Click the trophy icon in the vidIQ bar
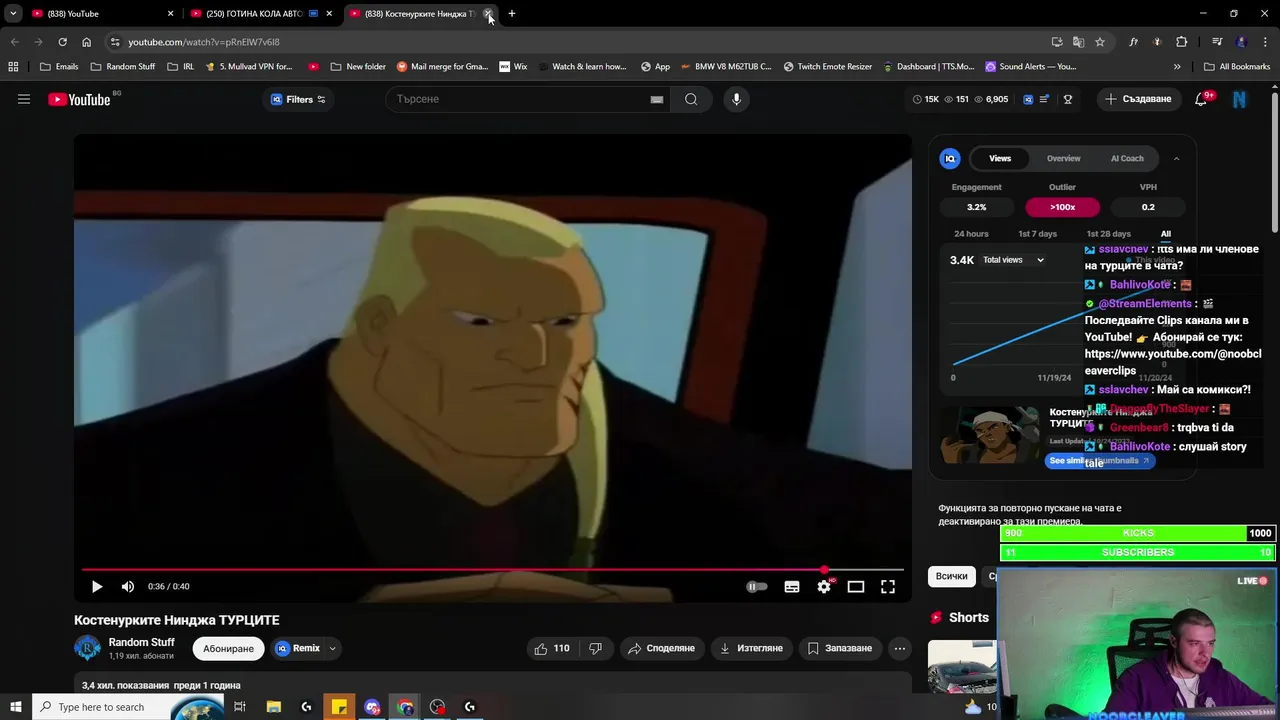 click(x=1068, y=99)
